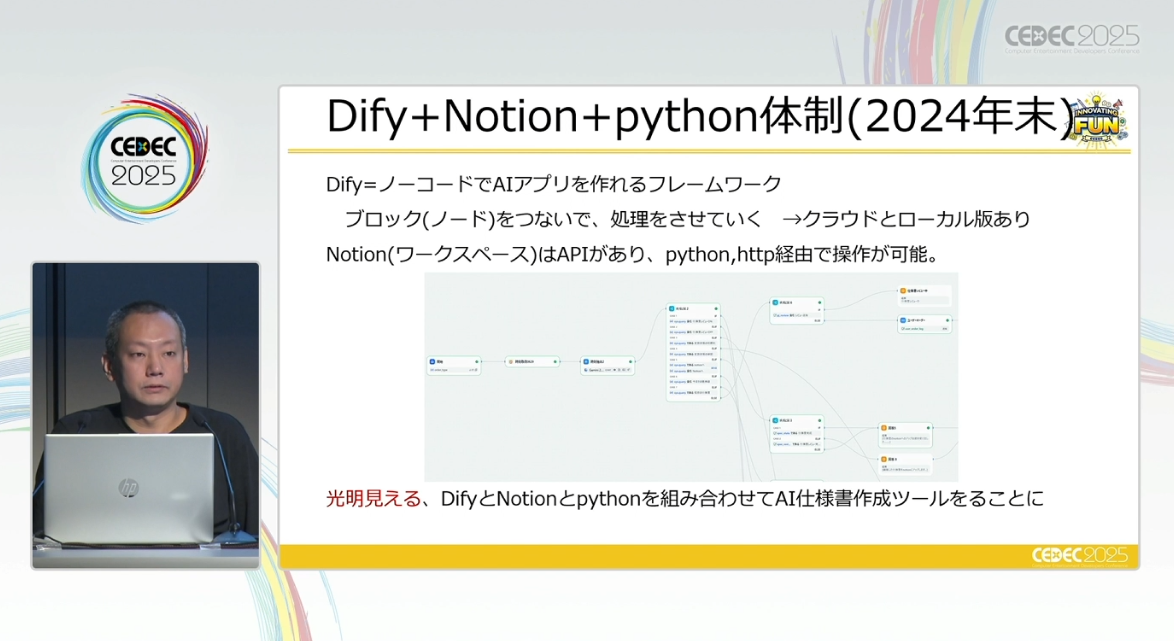Click the red text '光明見える'

374,499
